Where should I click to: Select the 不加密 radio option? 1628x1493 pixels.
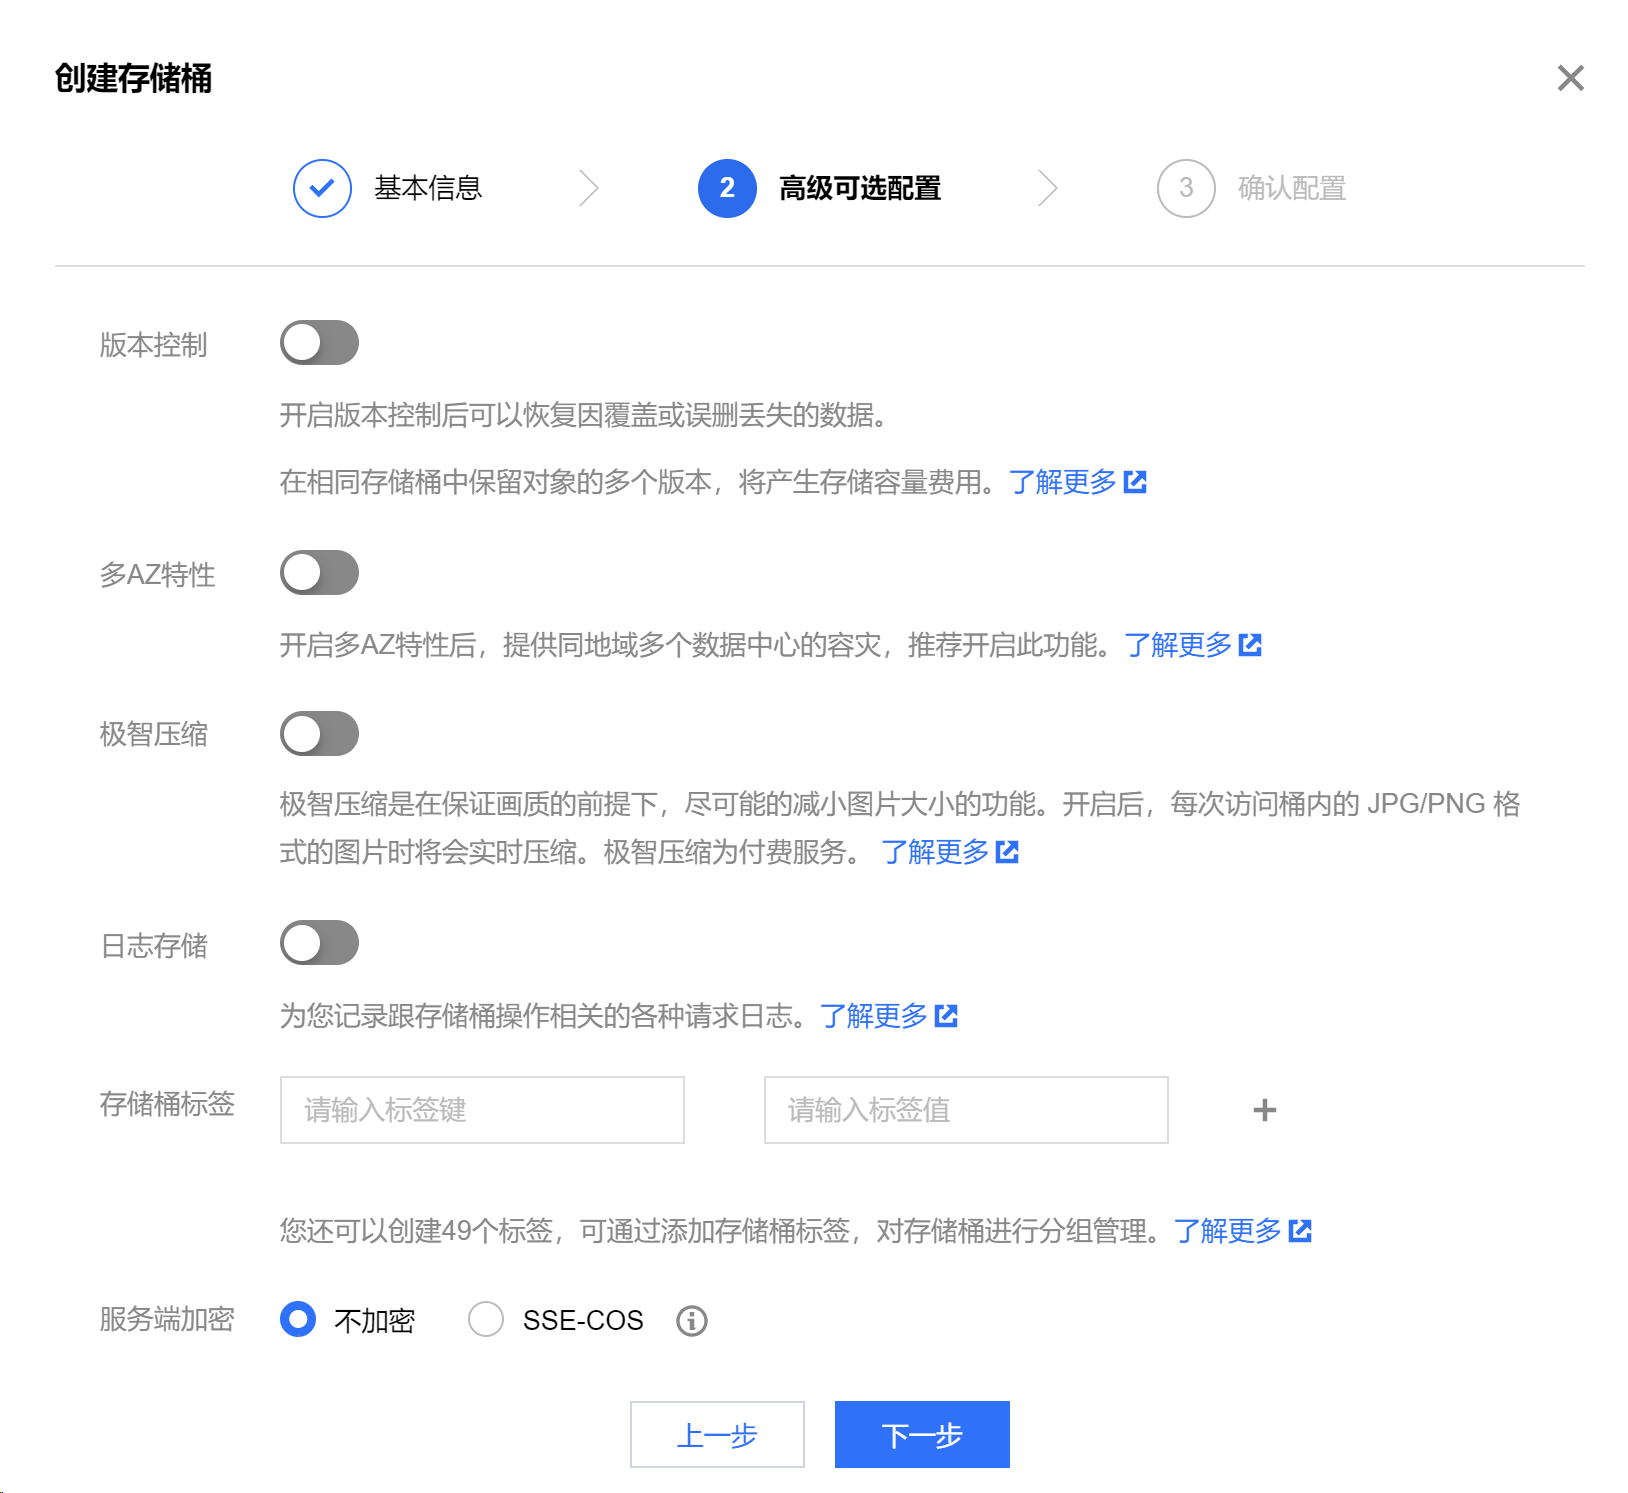click(298, 1320)
